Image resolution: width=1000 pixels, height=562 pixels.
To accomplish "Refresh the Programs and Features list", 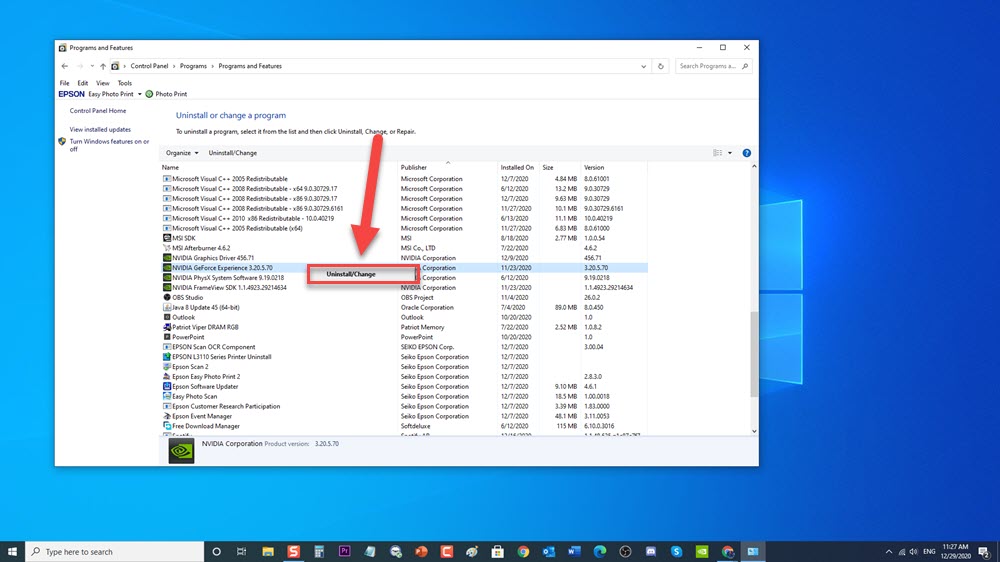I will tap(661, 66).
